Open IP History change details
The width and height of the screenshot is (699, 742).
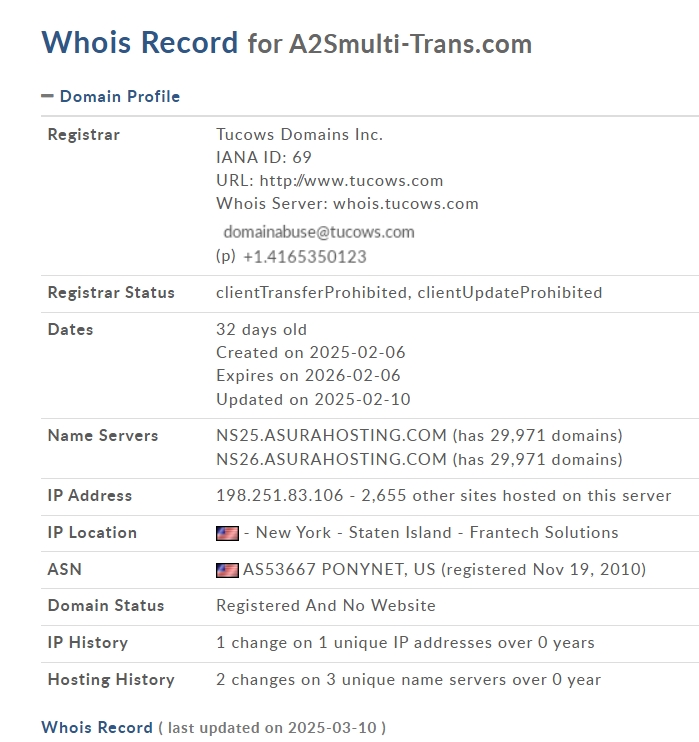[x=405, y=643]
